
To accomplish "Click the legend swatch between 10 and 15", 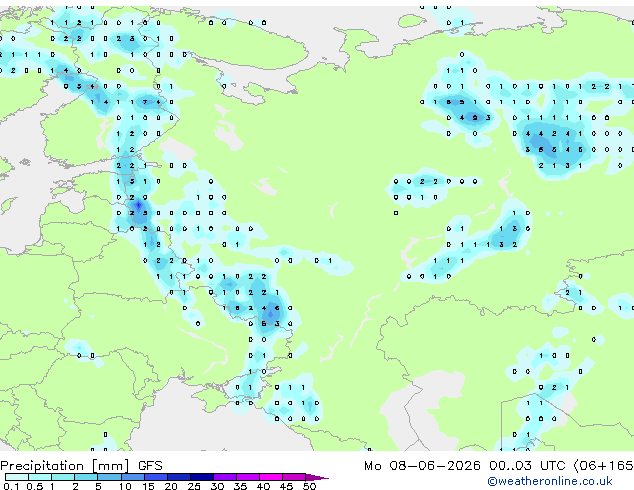I will pos(132,477).
